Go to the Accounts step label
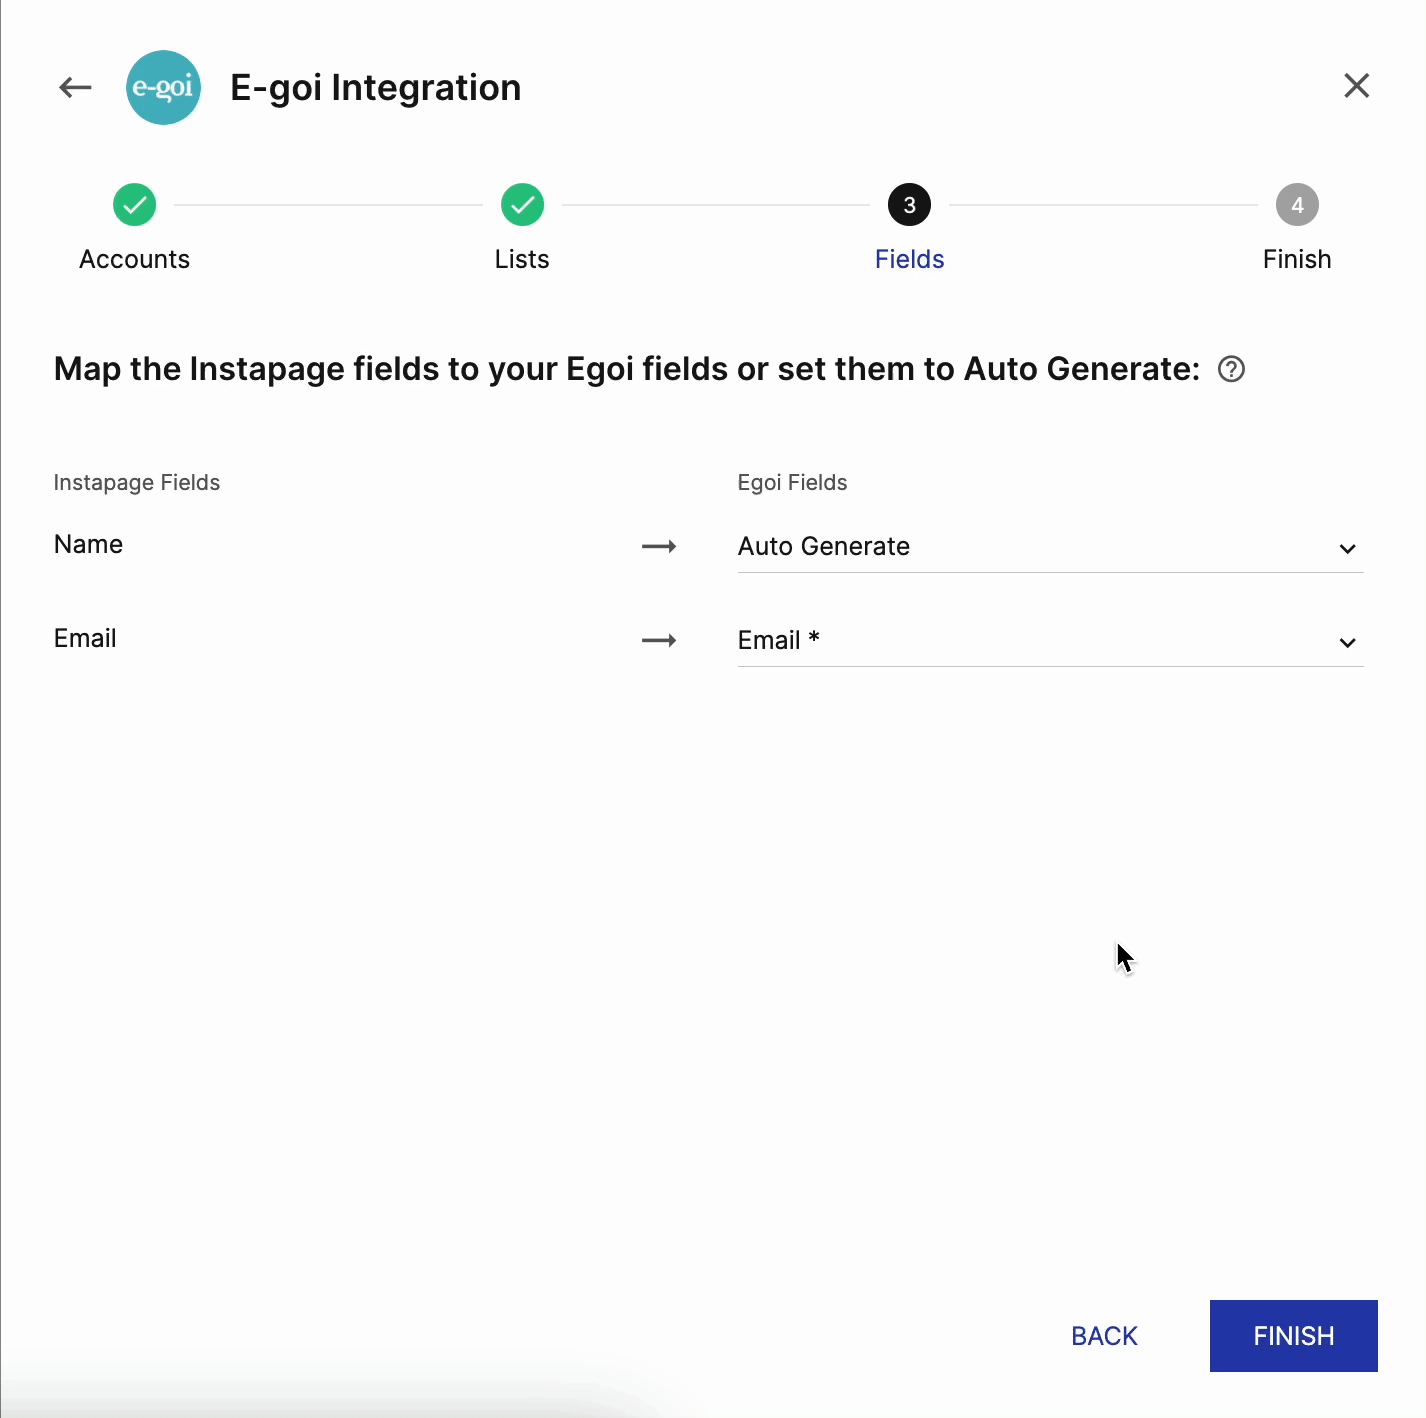 click(134, 259)
